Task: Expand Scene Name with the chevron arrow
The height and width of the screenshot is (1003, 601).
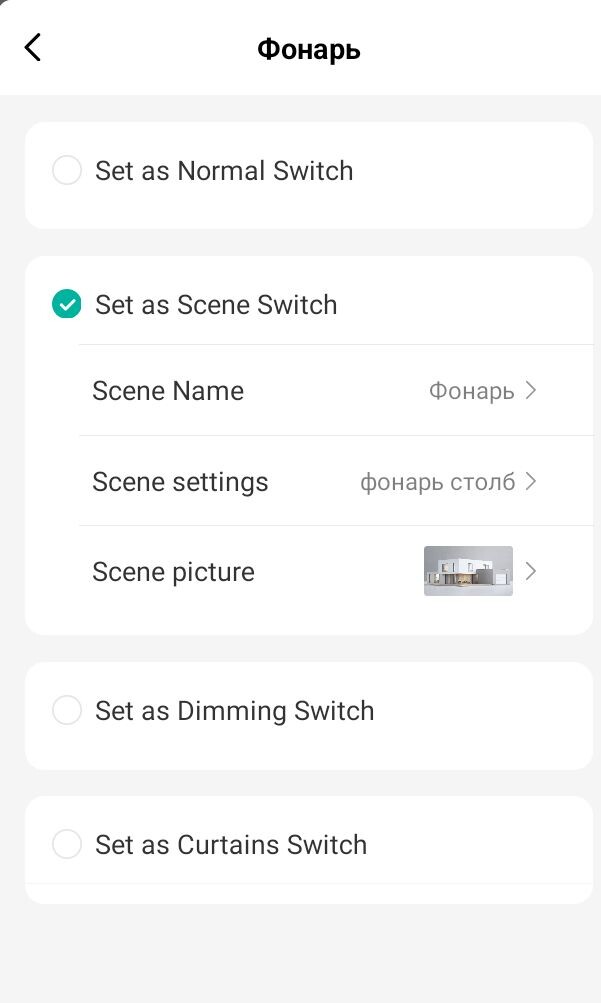Action: (531, 390)
